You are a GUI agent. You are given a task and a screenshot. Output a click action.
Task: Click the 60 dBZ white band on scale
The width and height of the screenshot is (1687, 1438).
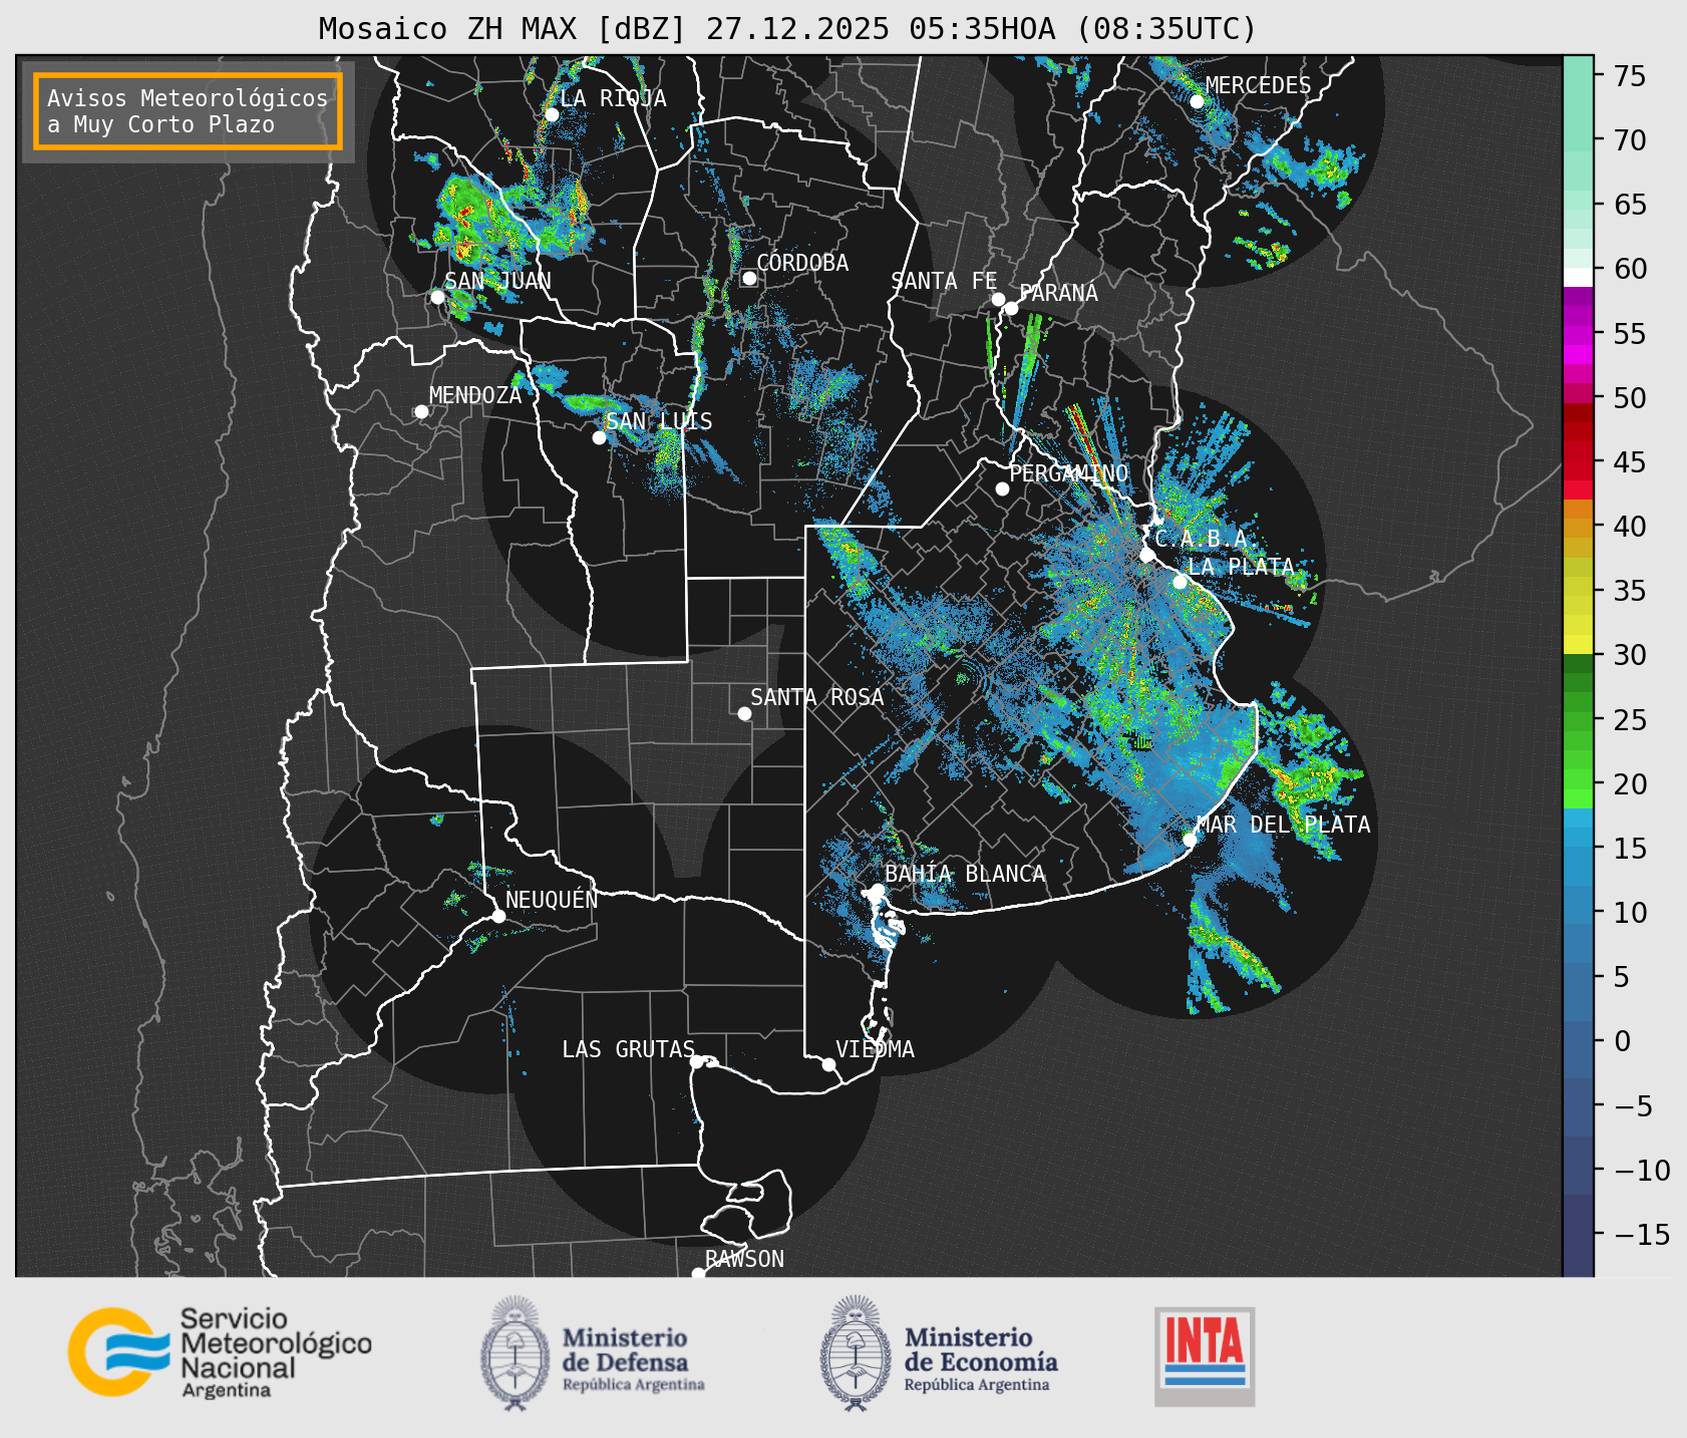pyautogui.click(x=1578, y=277)
